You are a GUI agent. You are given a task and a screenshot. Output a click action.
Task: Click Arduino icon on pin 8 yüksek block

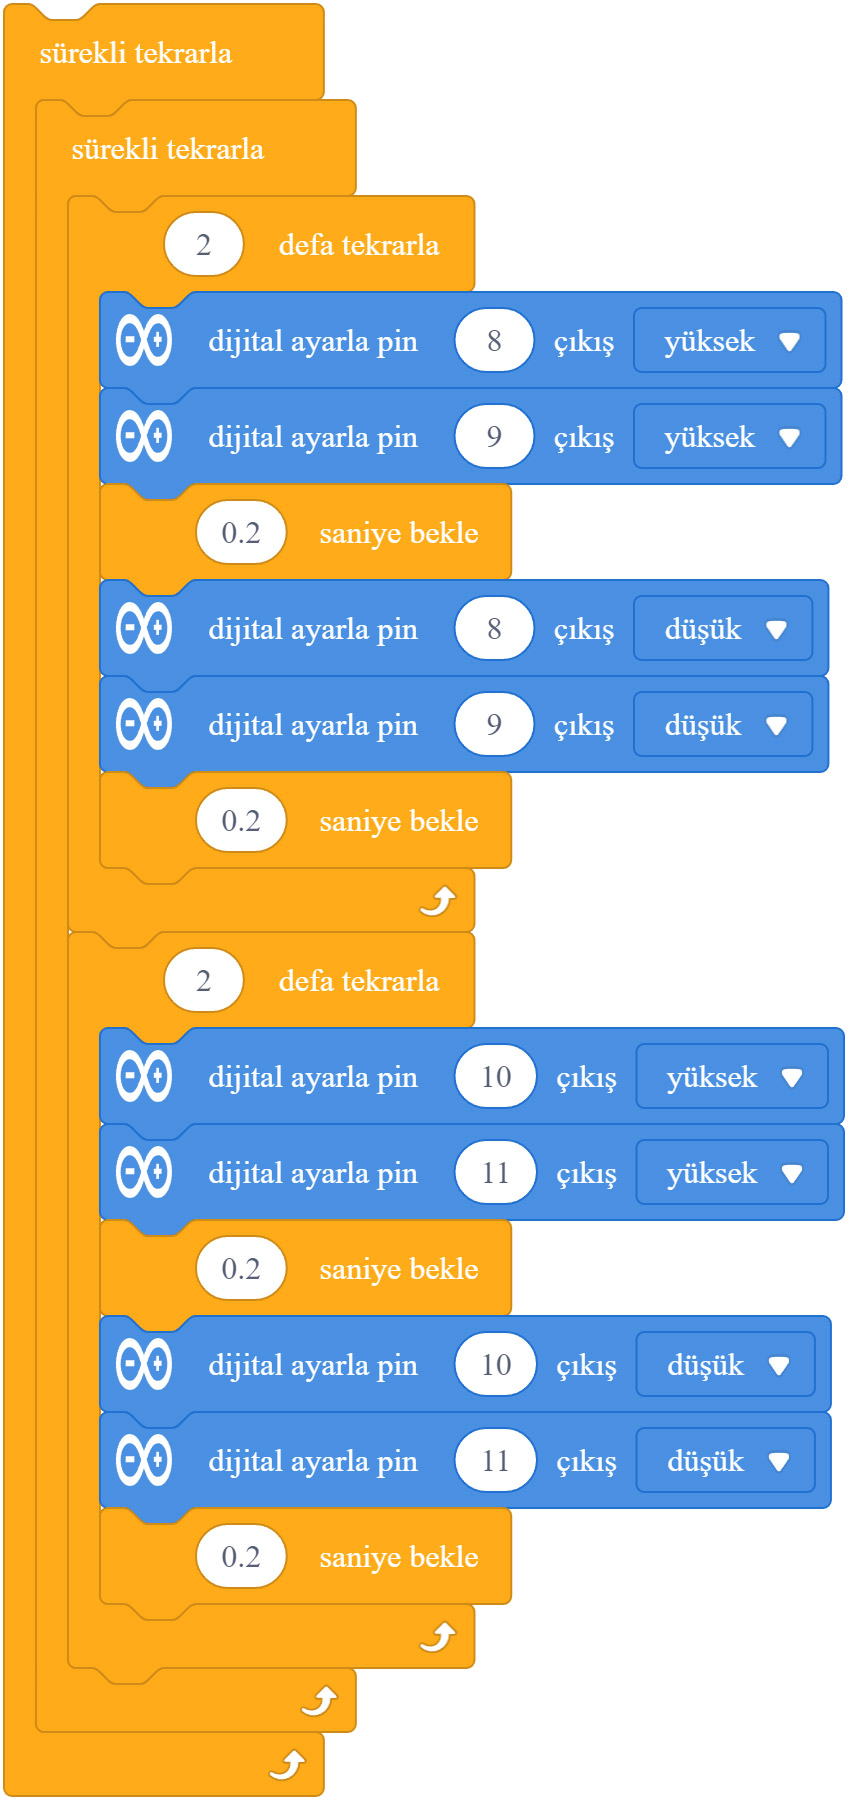(144, 341)
